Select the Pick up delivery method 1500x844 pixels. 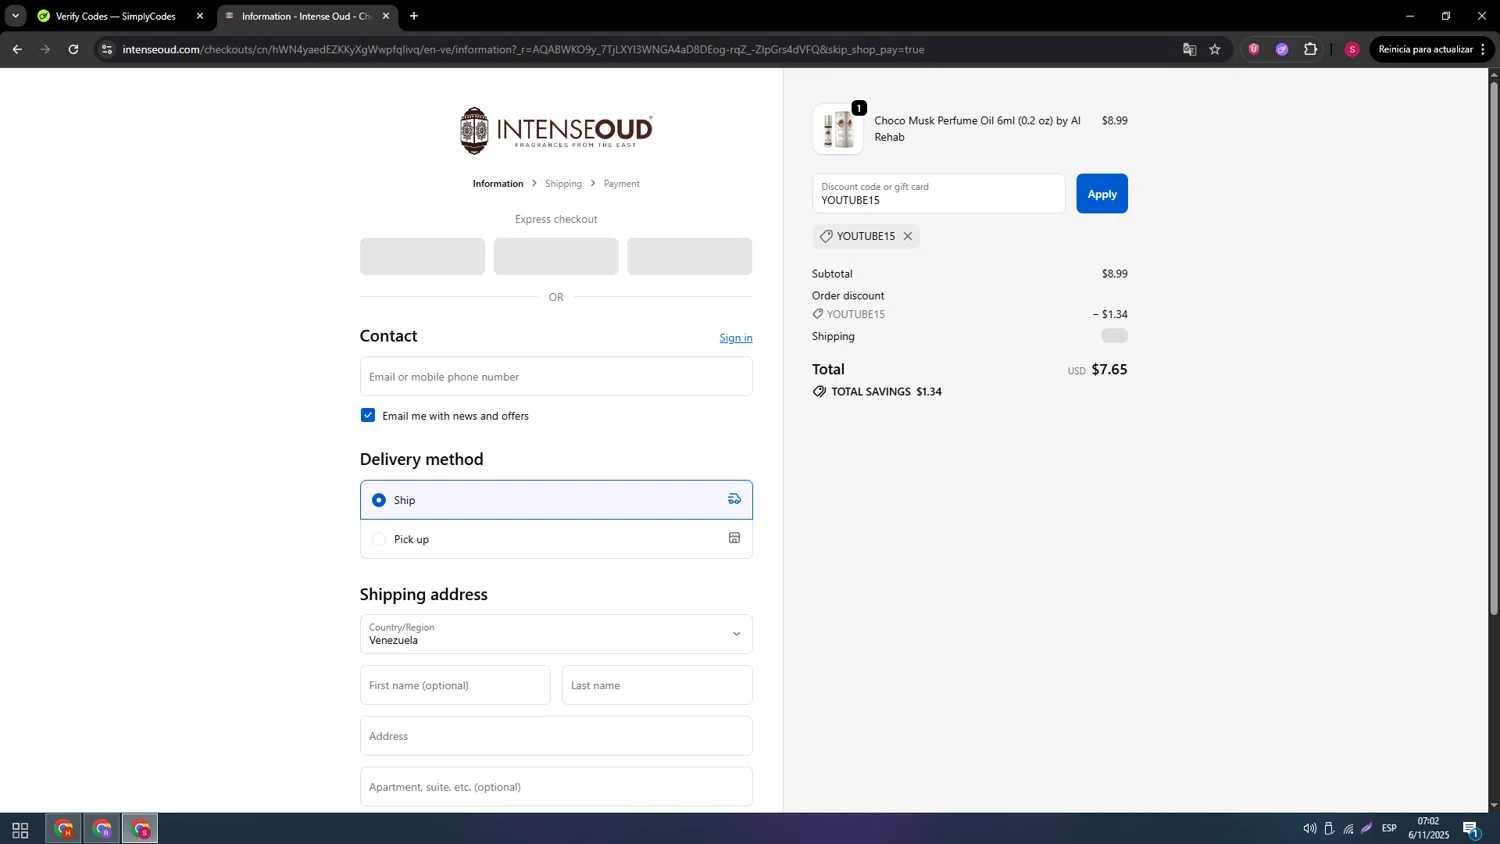click(x=556, y=539)
